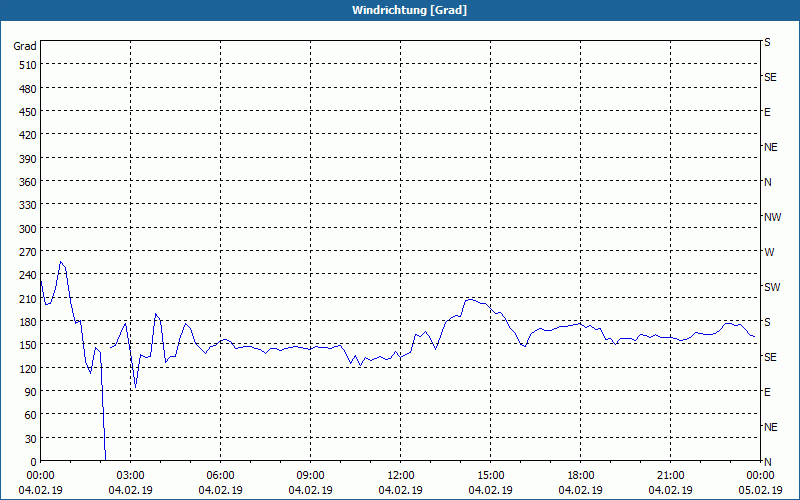This screenshot has width=800, height=500.
Task: Click the 21:00 time axis label
Action: (670, 476)
